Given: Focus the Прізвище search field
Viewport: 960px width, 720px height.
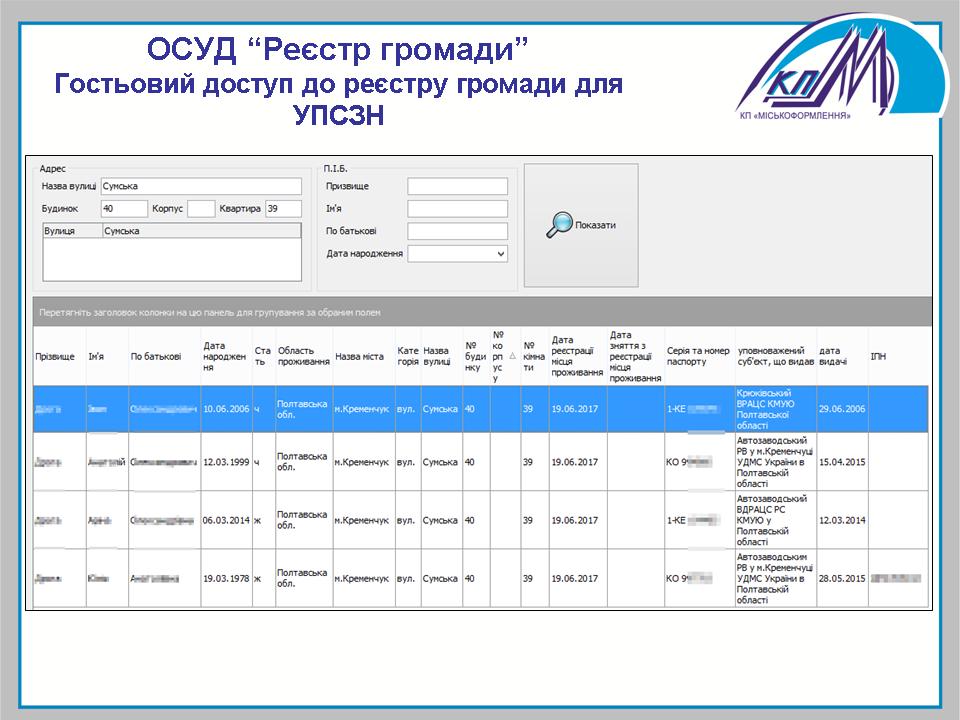Looking at the screenshot, I should click(x=457, y=187).
